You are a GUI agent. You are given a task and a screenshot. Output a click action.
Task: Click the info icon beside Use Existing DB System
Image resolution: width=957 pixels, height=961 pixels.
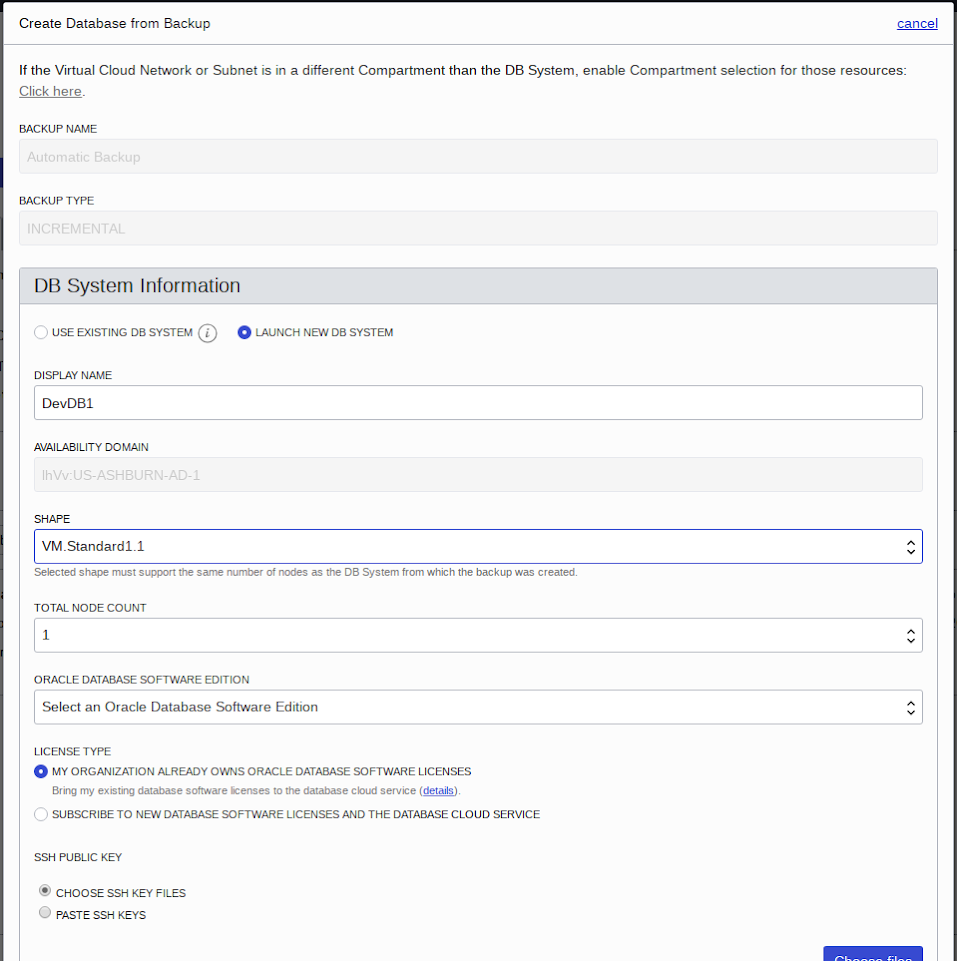(207, 333)
